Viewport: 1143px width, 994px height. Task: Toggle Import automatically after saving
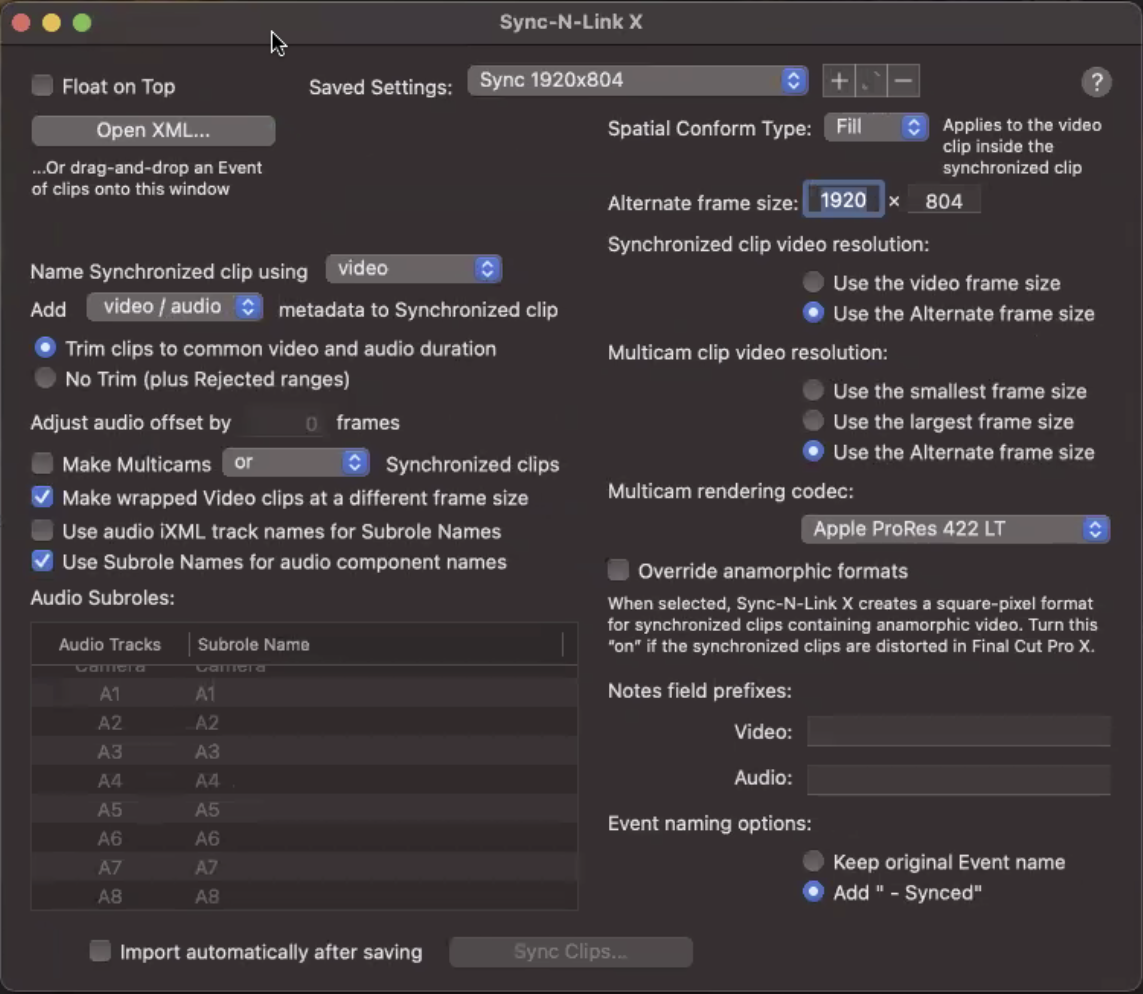coord(100,951)
